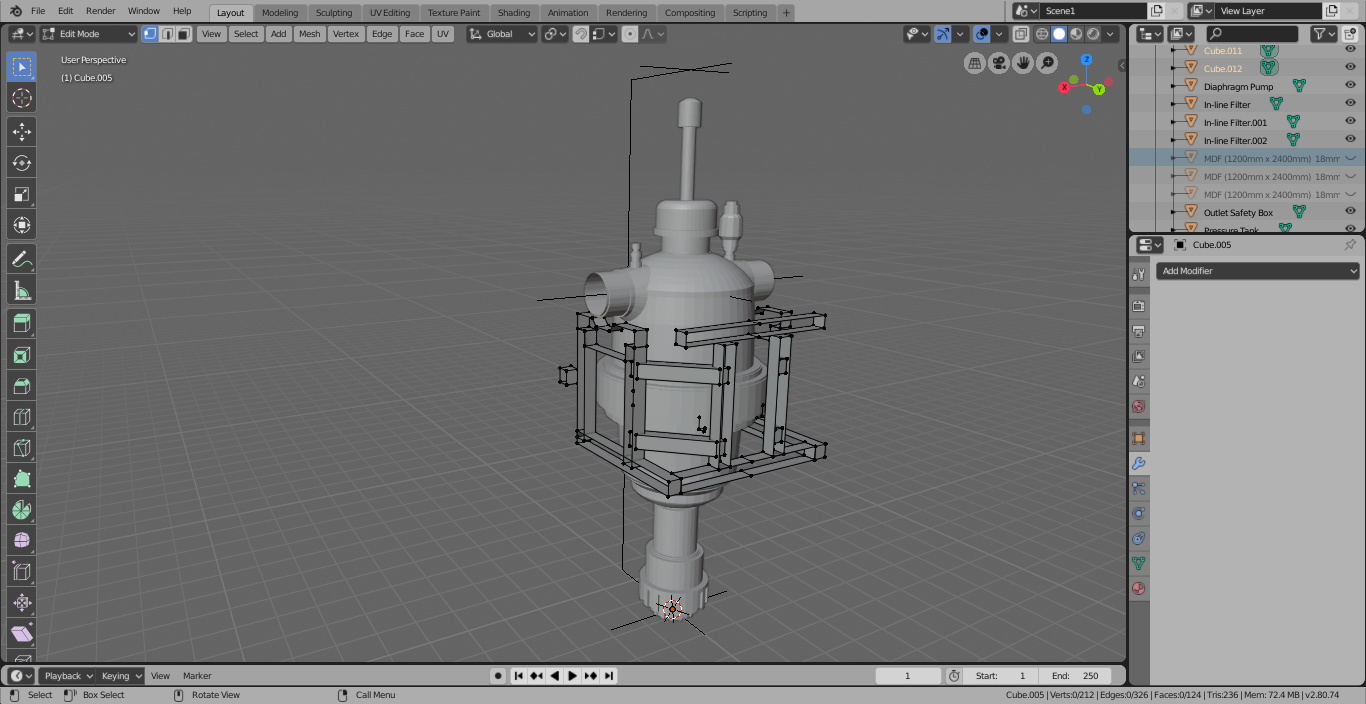Open the Transform Orientation dropdown showing Global

coord(500,33)
